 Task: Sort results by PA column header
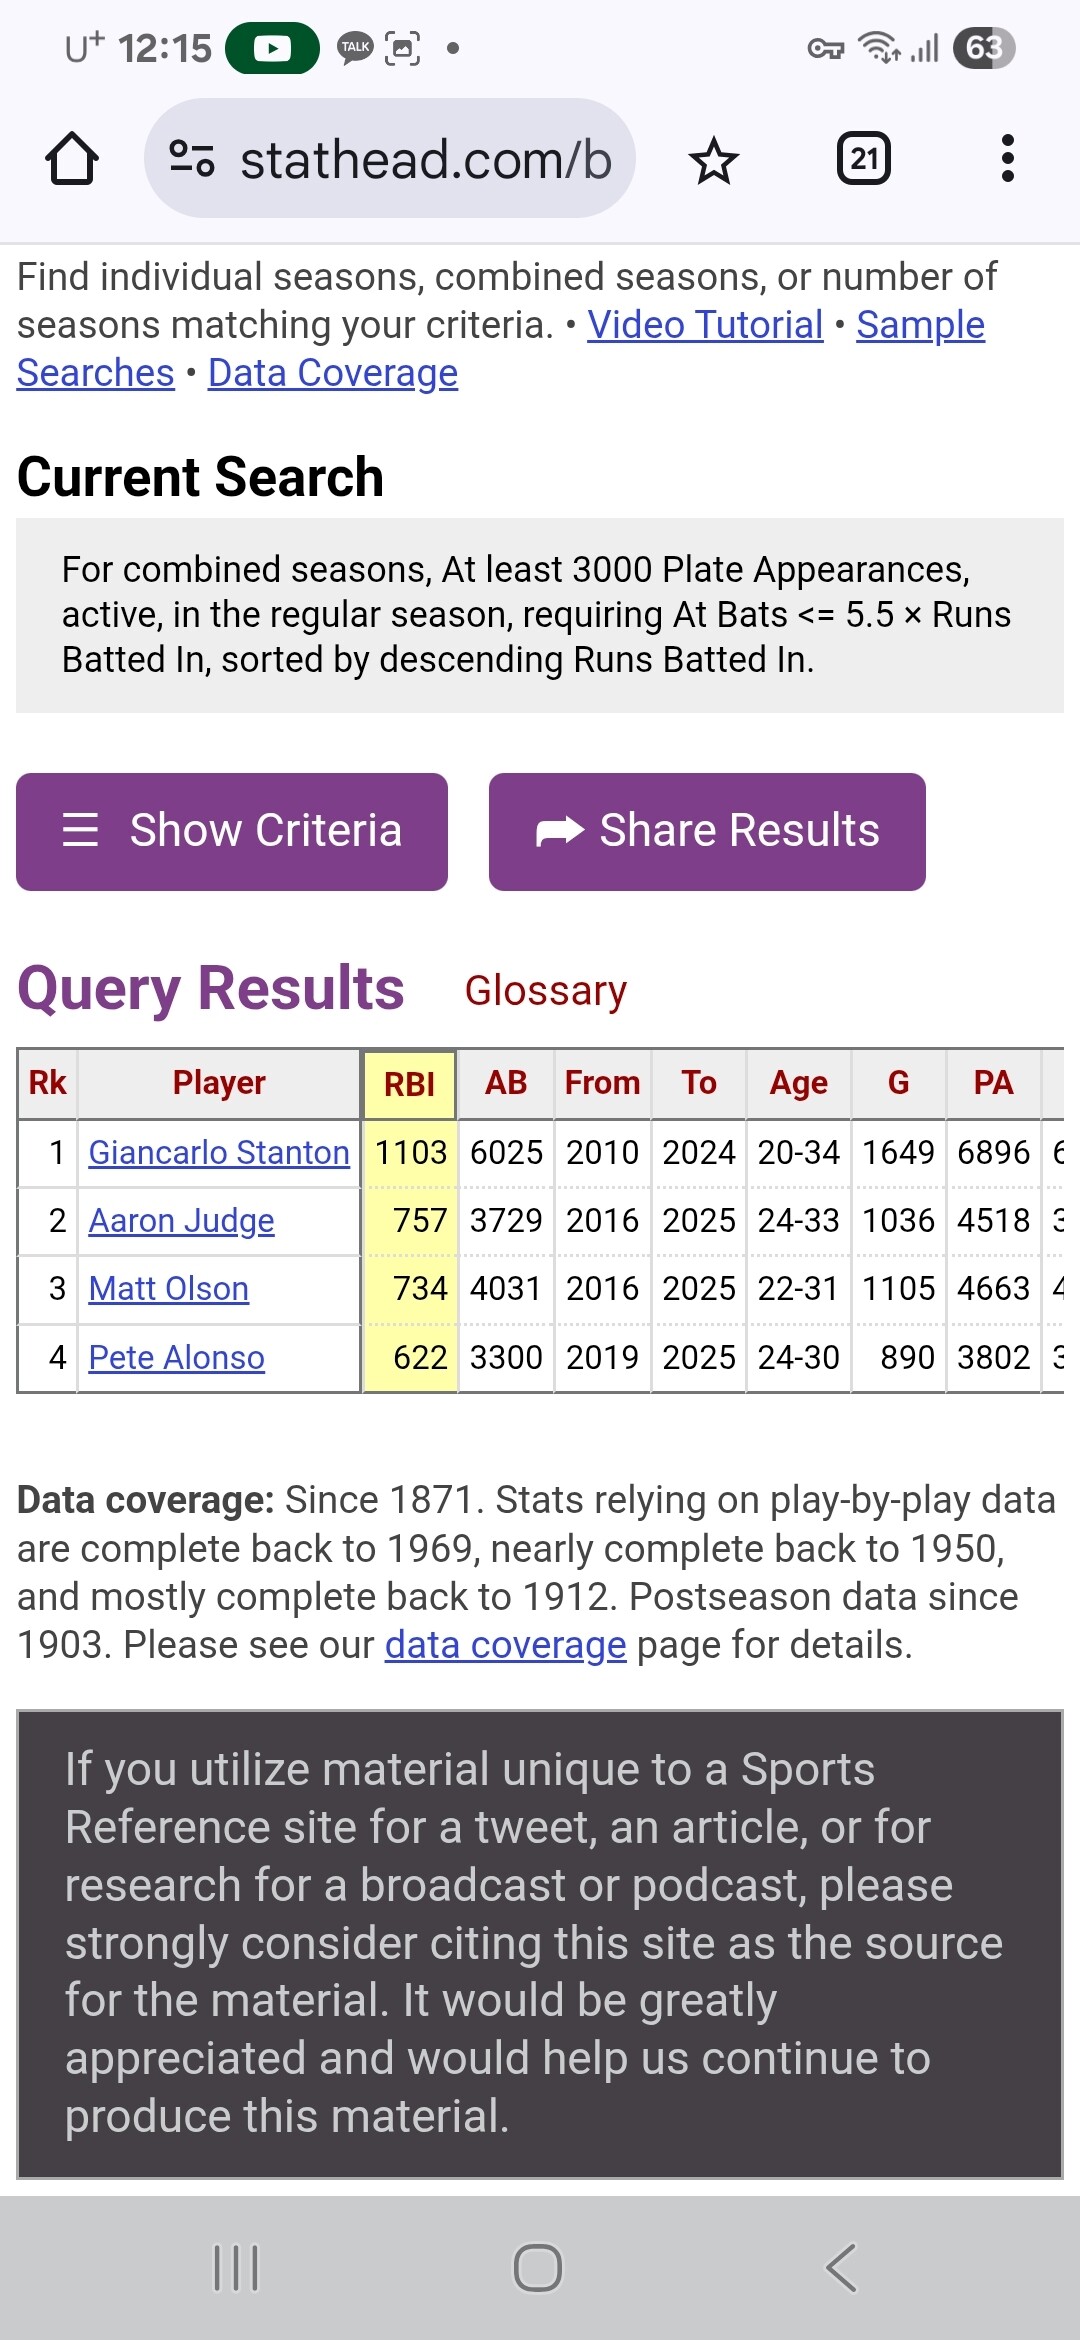[993, 1083]
